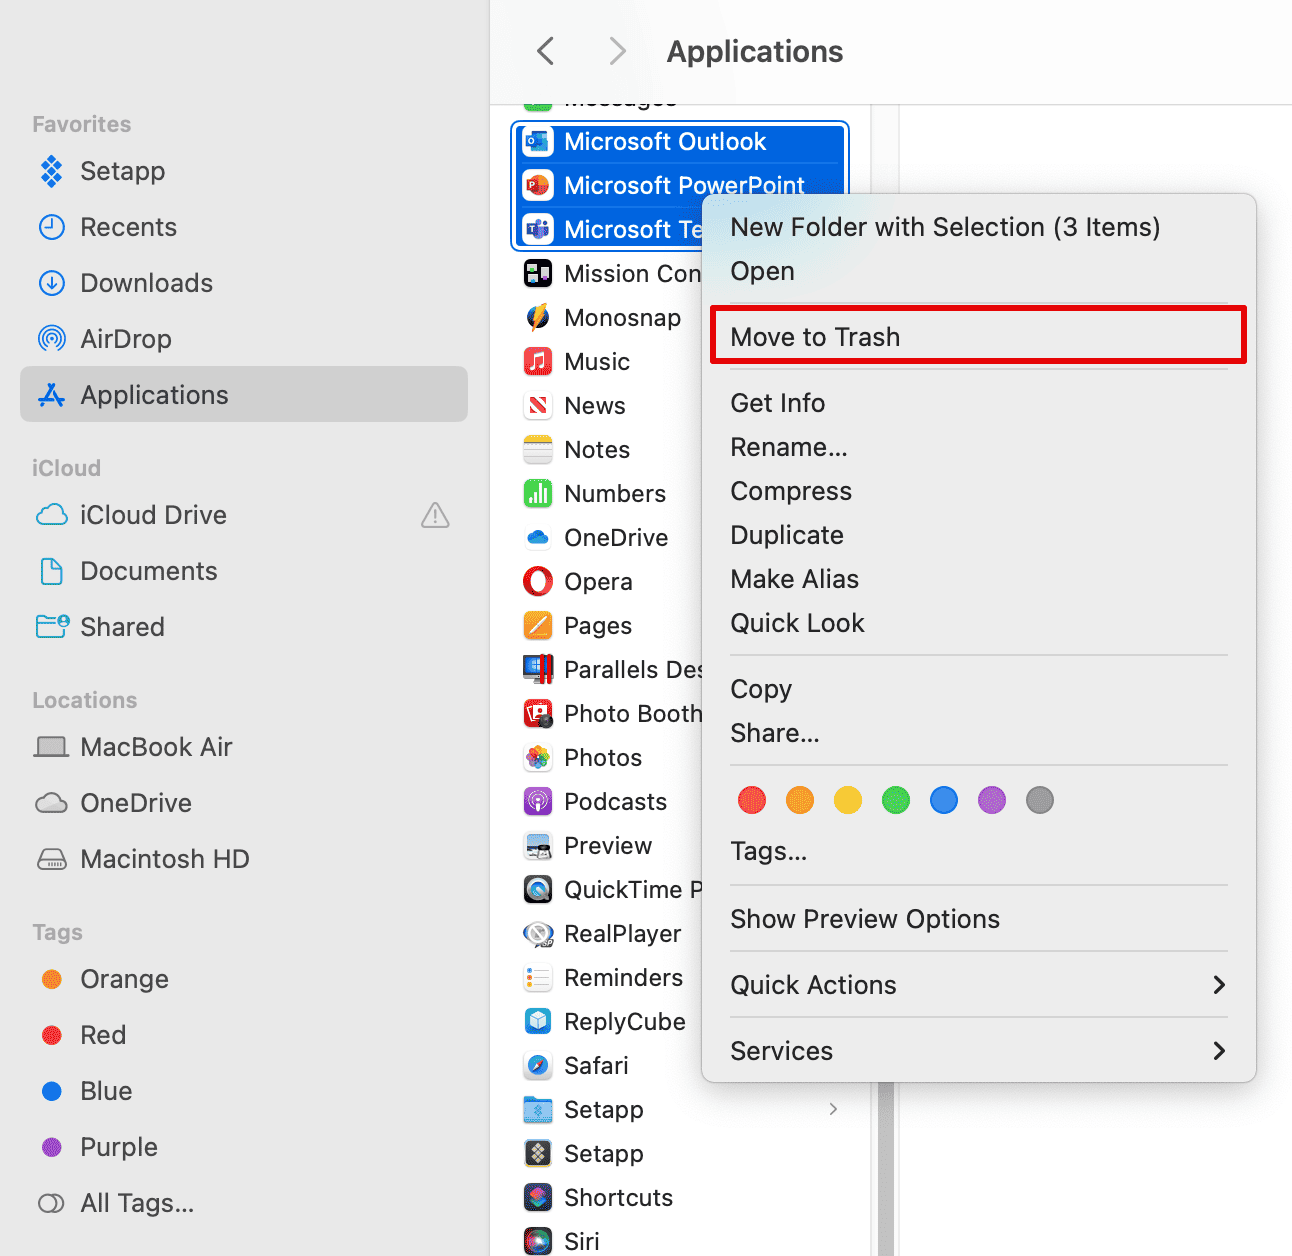Apply the purple tag color dot in menu
1292x1256 pixels.
coord(992,800)
